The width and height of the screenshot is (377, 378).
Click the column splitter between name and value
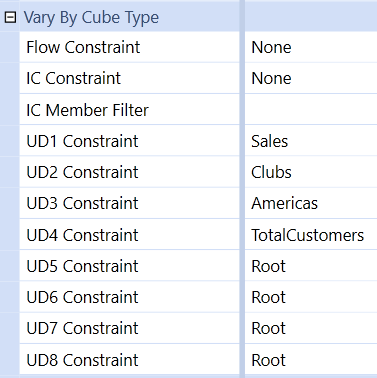[x=242, y=189]
